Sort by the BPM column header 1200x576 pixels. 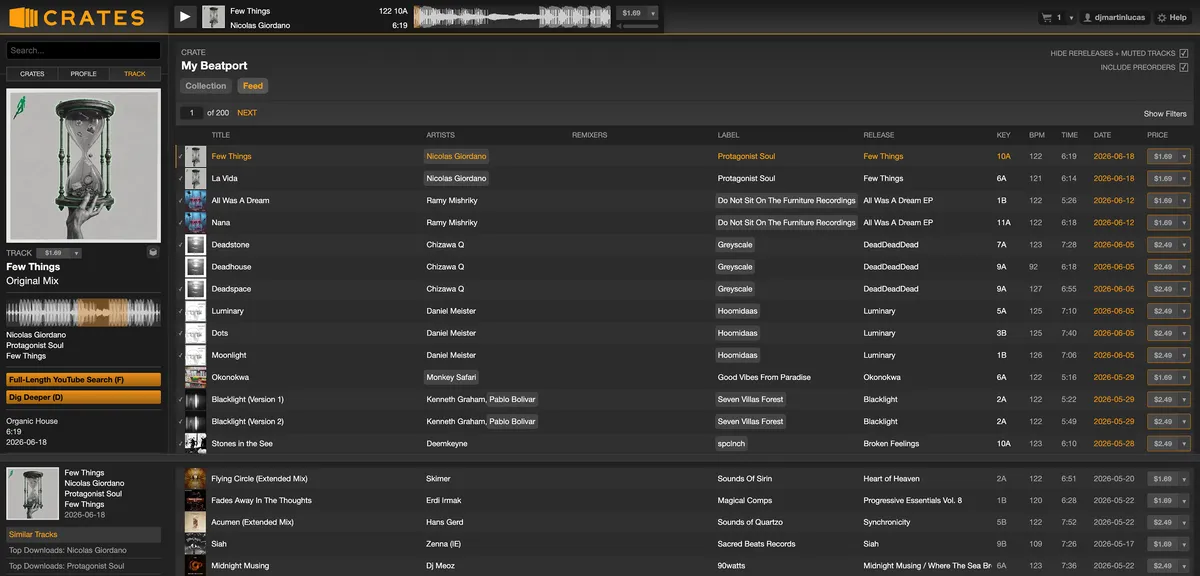pyautogui.click(x=1037, y=135)
